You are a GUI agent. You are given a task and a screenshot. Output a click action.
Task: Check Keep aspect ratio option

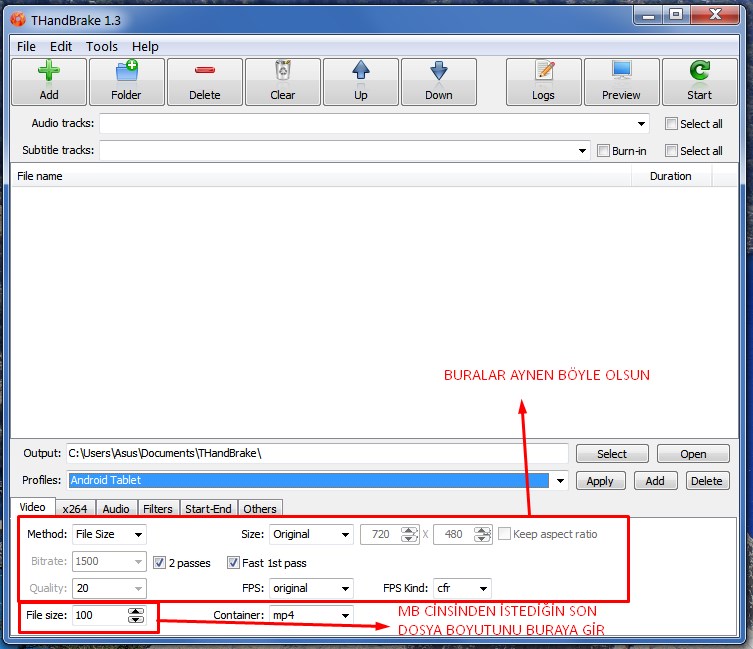504,534
